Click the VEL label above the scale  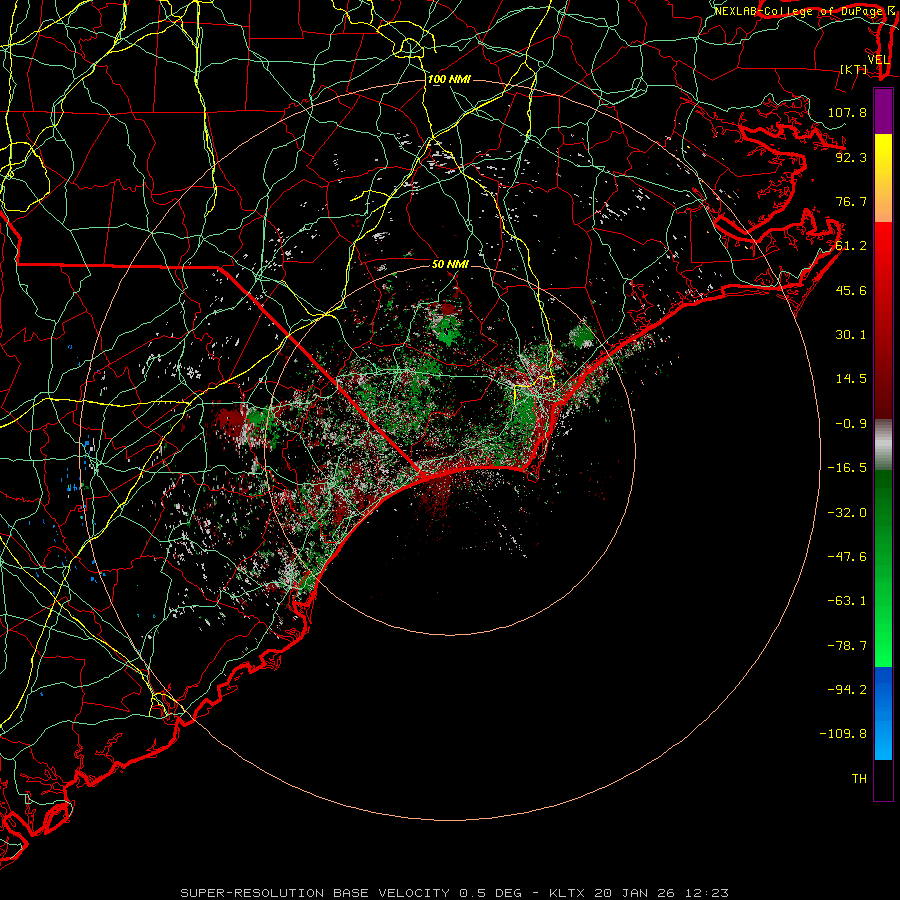coord(878,60)
